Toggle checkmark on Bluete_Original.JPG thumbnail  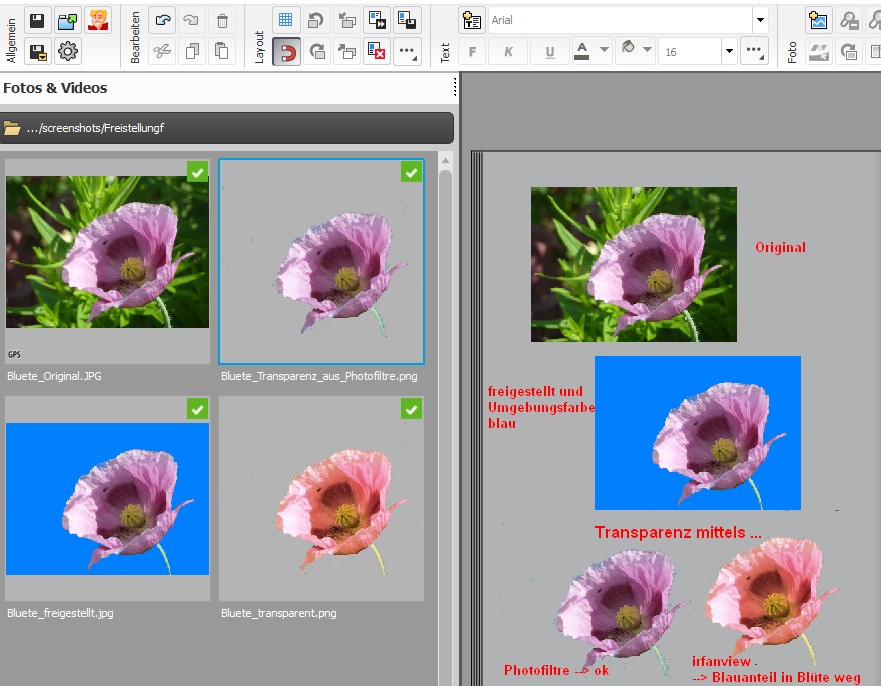(198, 171)
